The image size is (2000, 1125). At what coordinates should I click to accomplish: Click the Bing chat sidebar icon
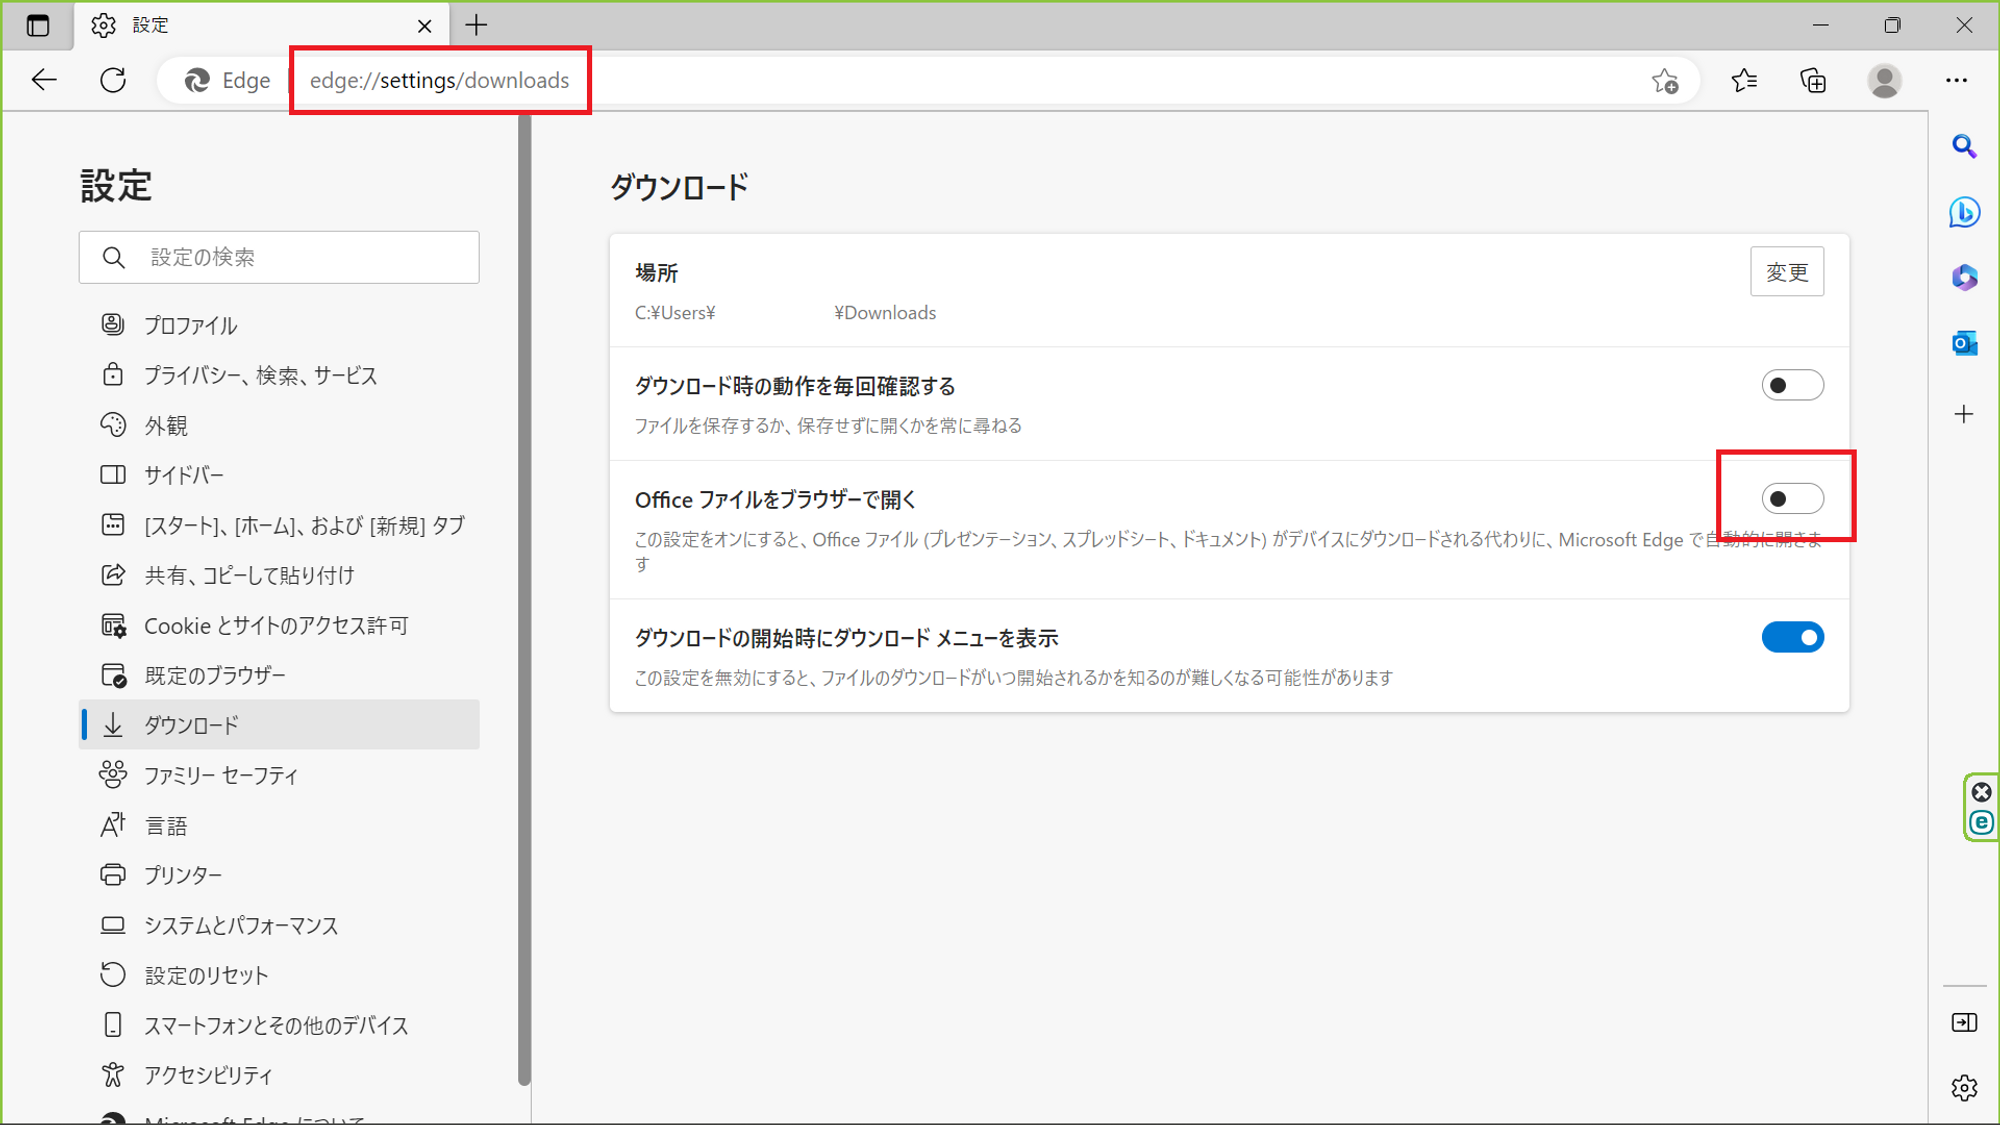tap(1964, 212)
